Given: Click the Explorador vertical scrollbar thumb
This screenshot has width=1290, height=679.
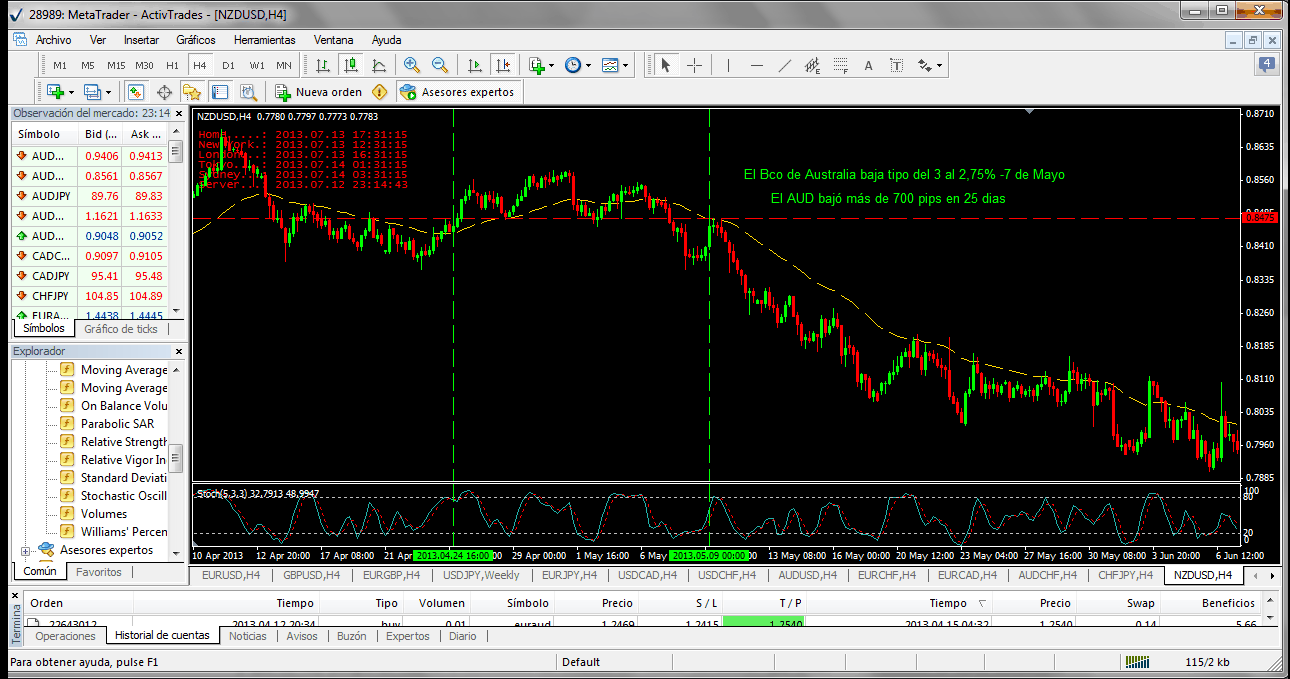Looking at the screenshot, I should (176, 459).
